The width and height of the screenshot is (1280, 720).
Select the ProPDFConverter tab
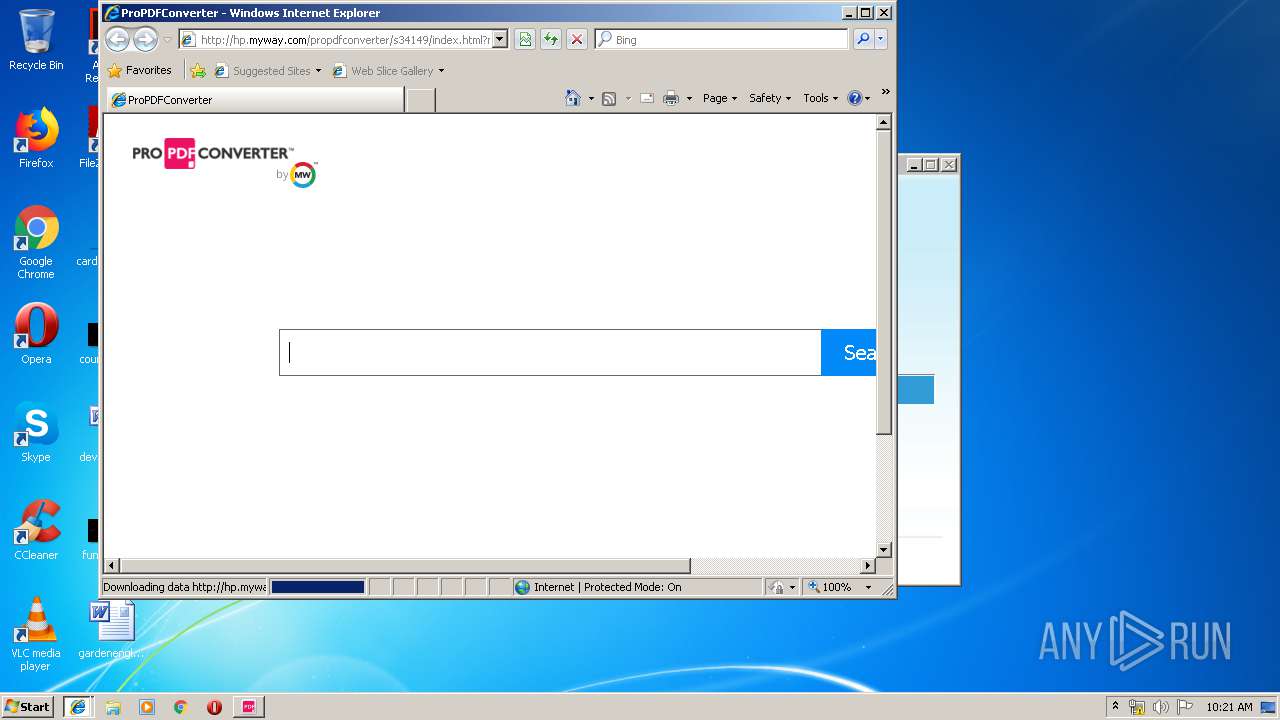(x=255, y=100)
